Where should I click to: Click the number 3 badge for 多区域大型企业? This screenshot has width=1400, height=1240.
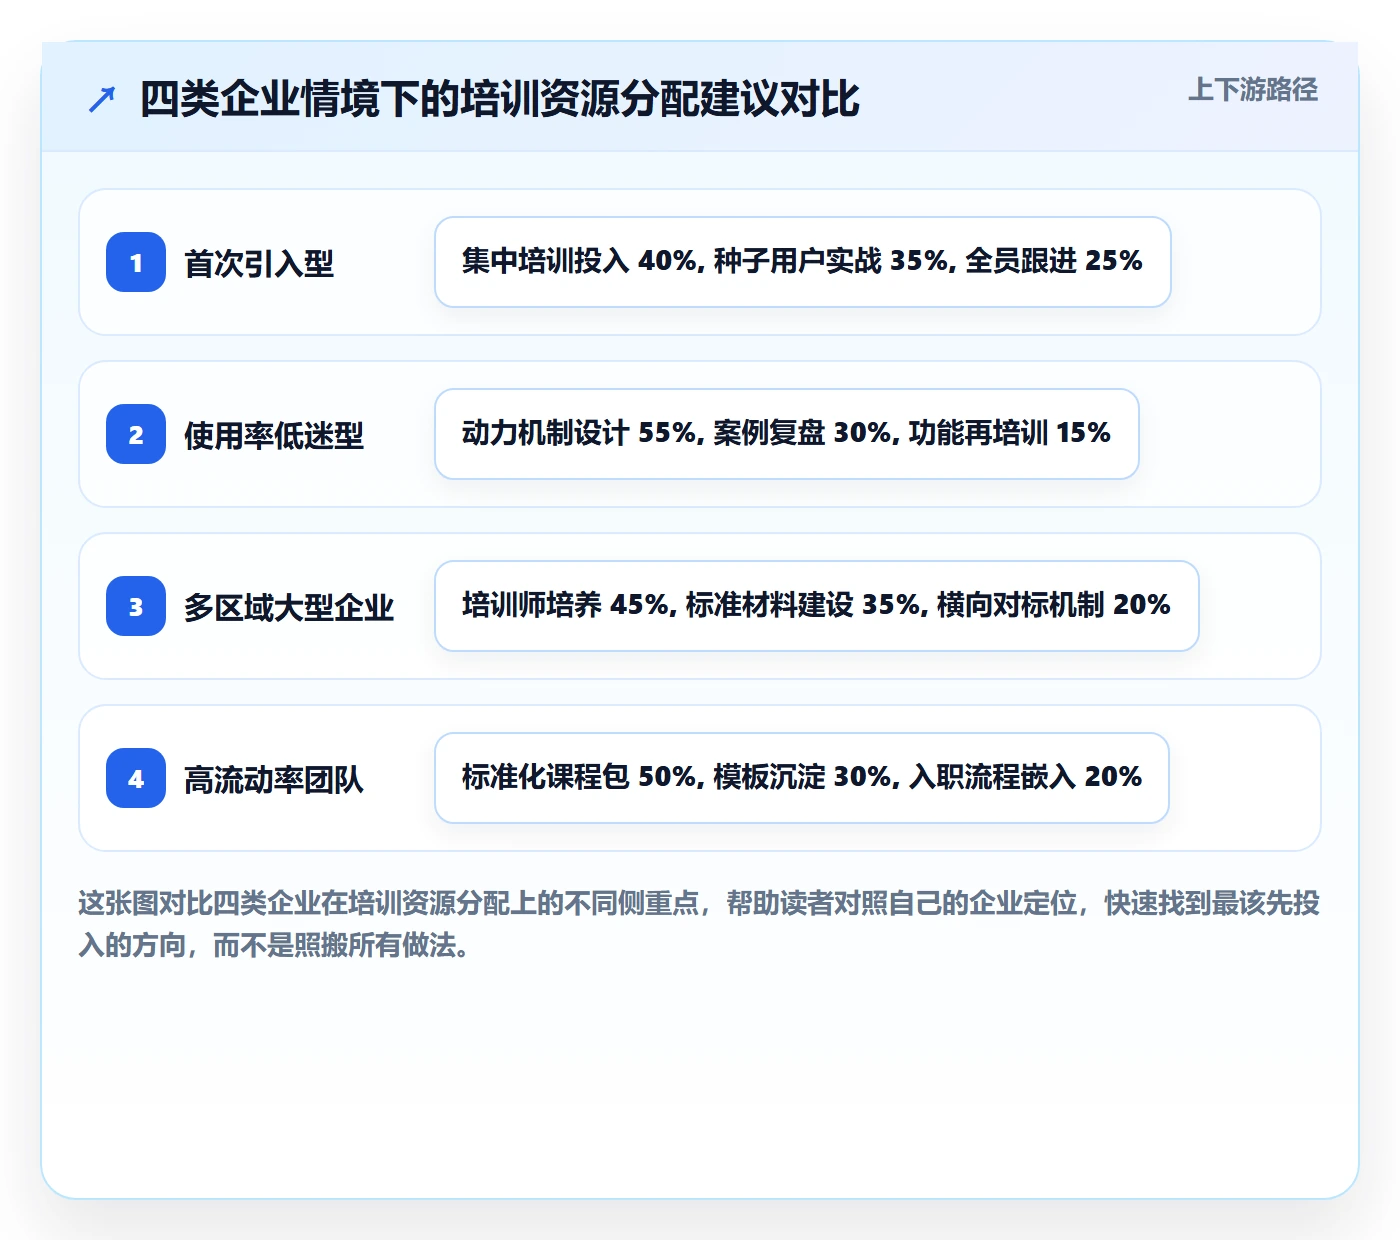tap(136, 606)
